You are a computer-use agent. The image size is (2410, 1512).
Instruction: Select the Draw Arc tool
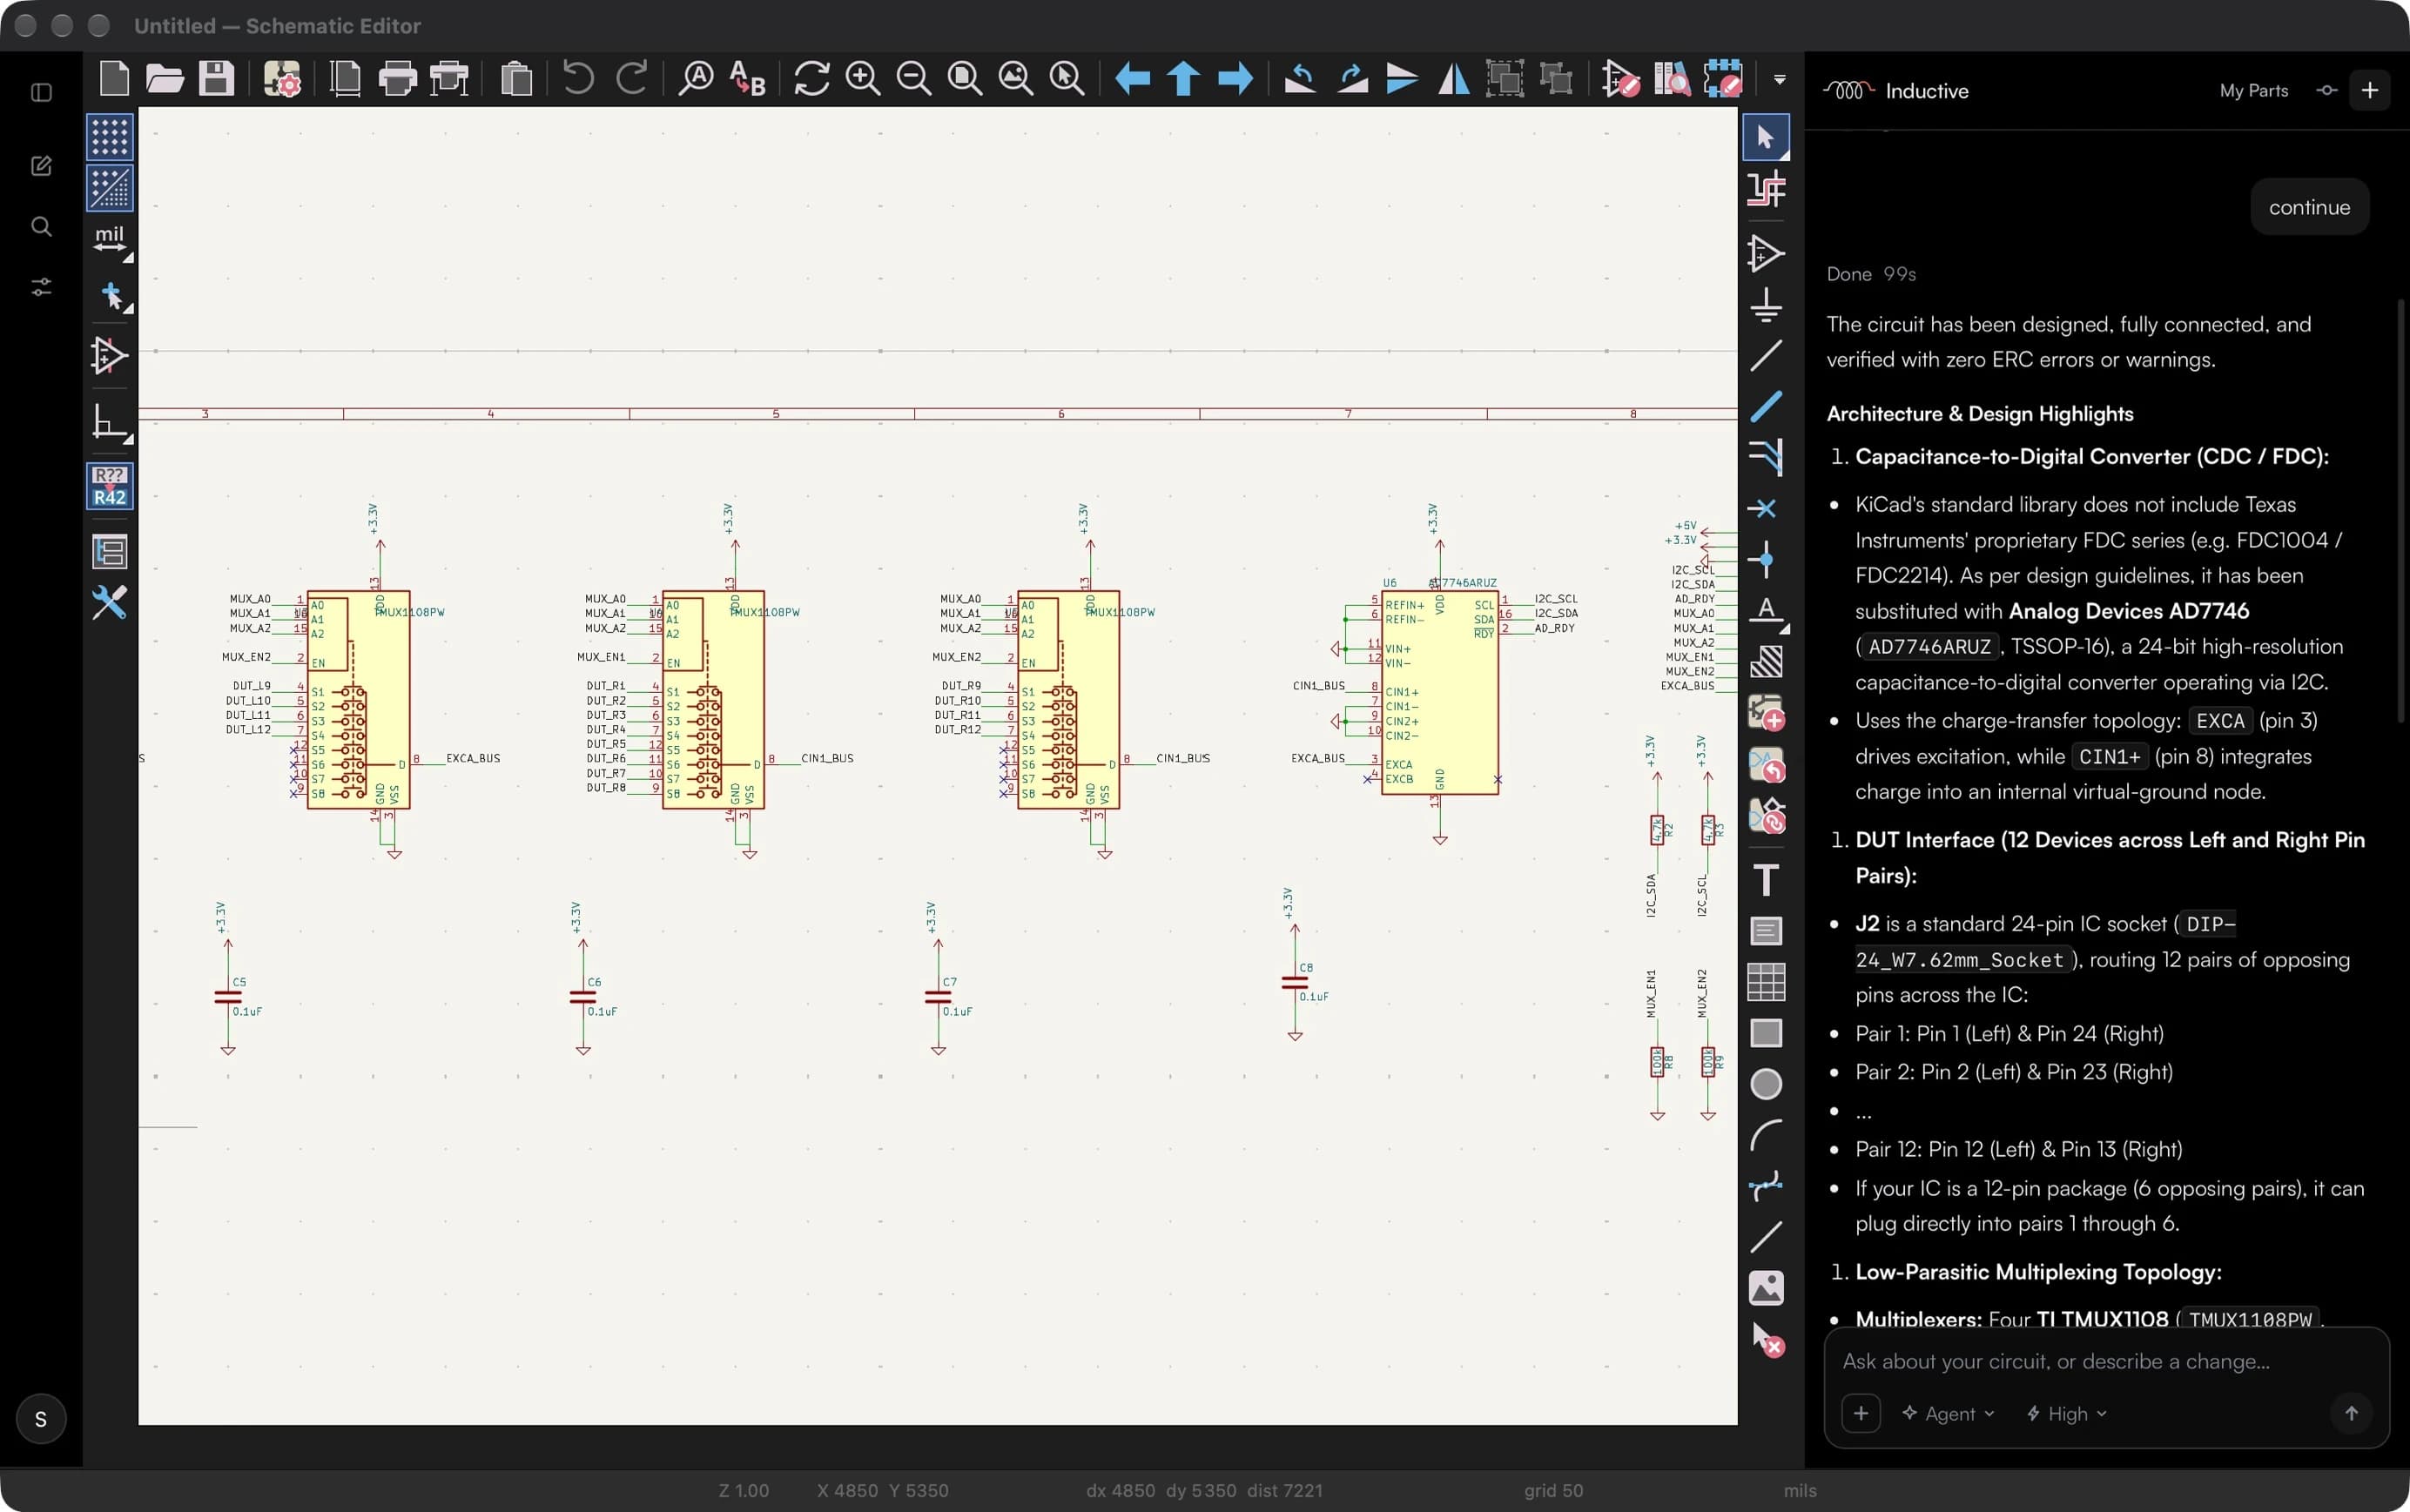(1766, 1135)
